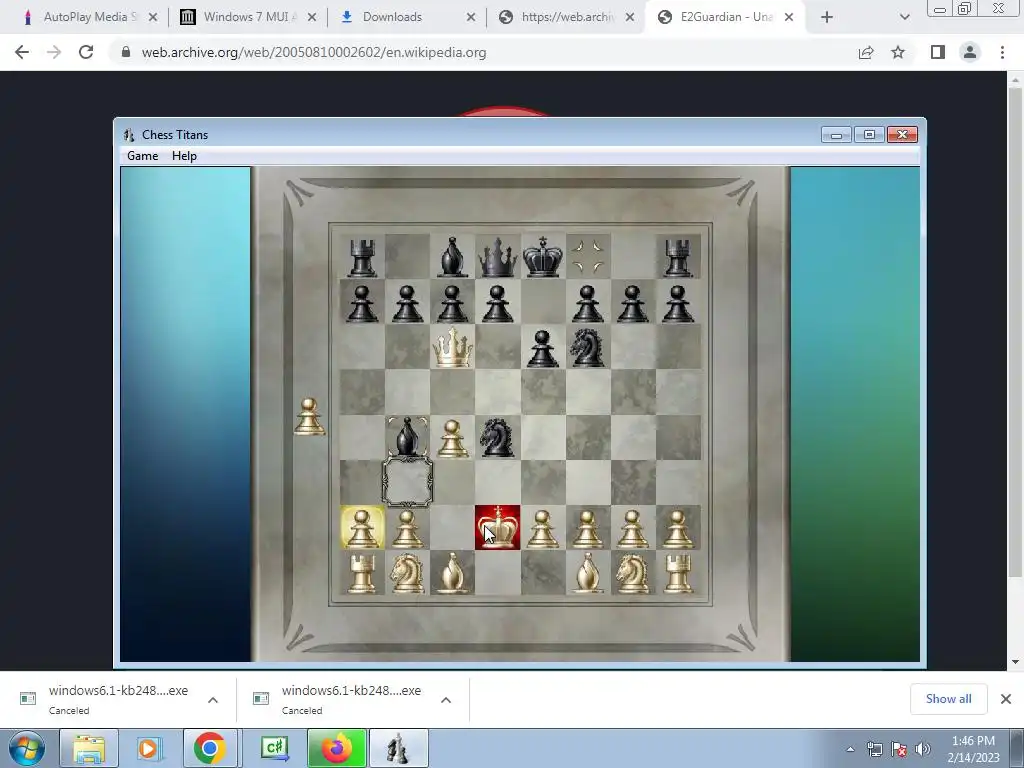The image size is (1024, 768).
Task: Click the black bishop beside the black queen
Action: click(452, 257)
